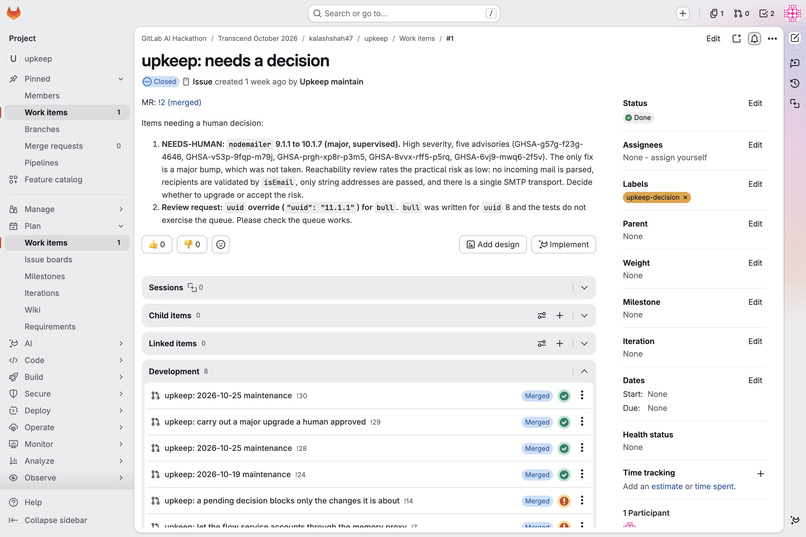Open options for merge request !30
Screen dimensions: 806x537
coord(582,395)
